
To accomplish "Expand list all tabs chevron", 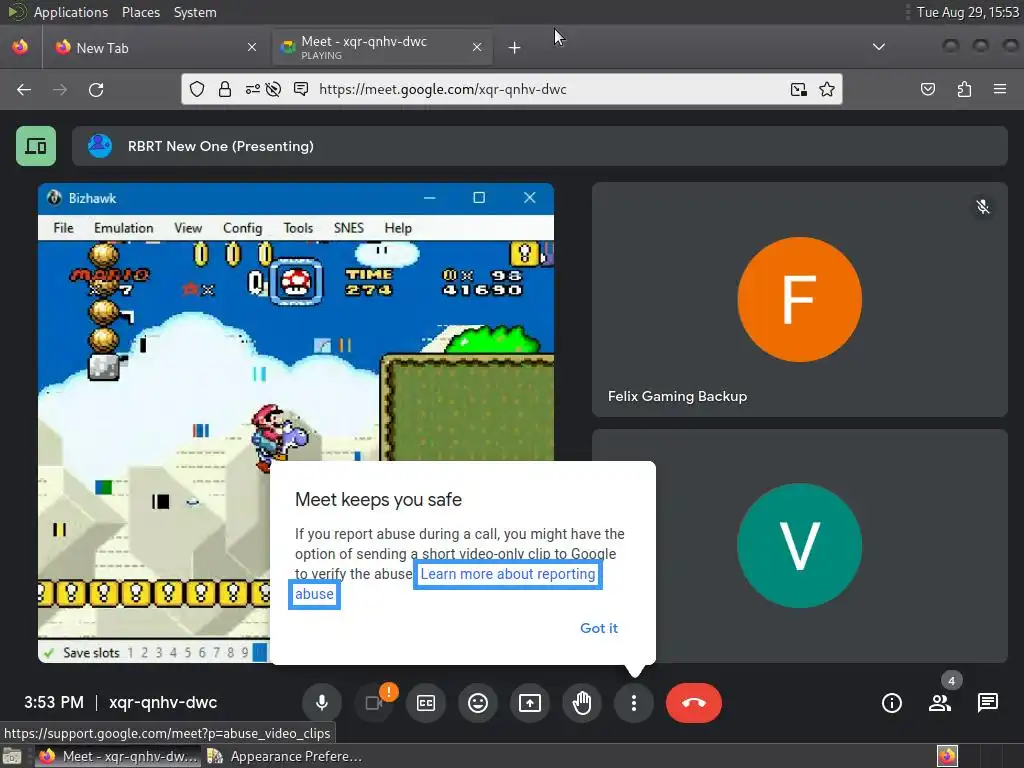I will (879, 47).
